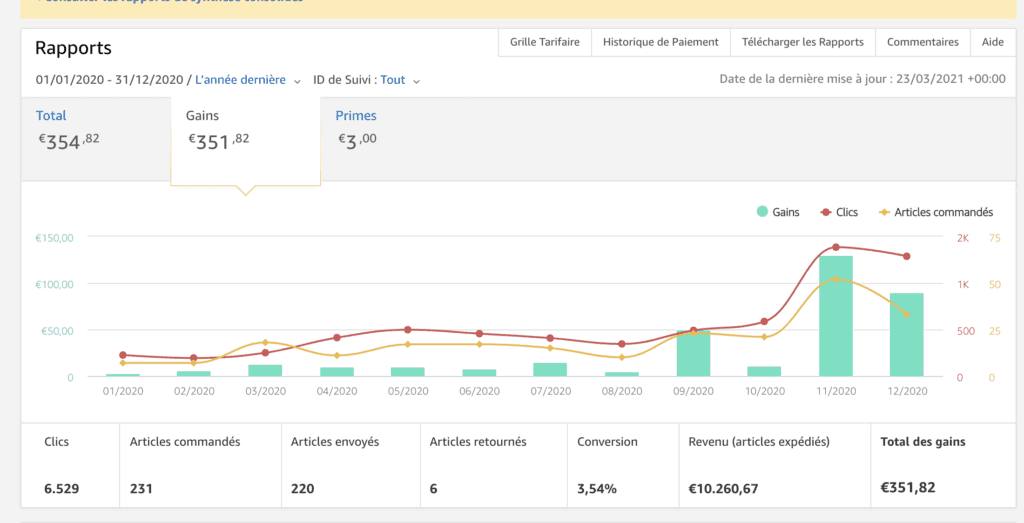Select the 09/2020 green gains bar
This screenshot has height=523, width=1024.
point(694,353)
